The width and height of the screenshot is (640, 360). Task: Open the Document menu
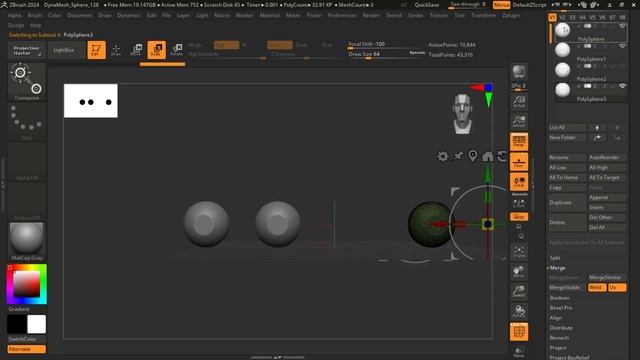[x=80, y=15]
